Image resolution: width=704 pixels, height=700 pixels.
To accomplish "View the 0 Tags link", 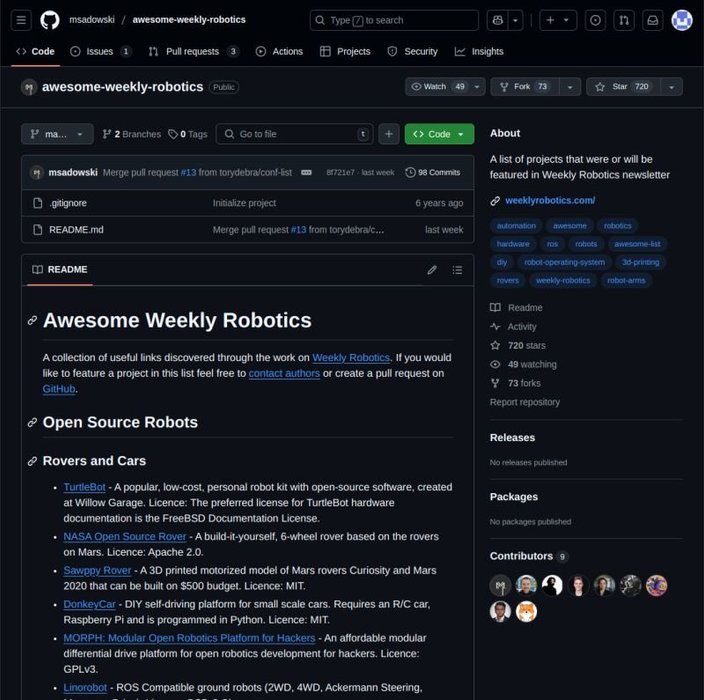I will click(188, 134).
